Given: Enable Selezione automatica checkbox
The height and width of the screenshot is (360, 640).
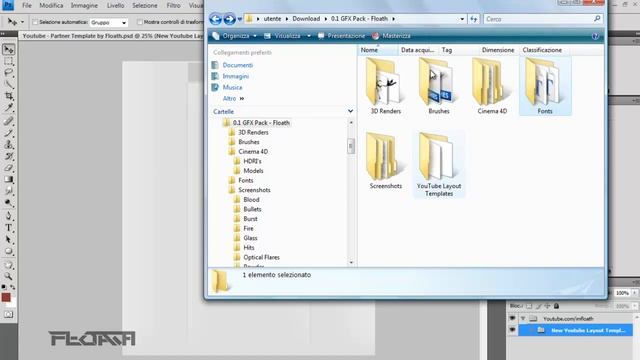Looking at the screenshot, I should (35, 22).
